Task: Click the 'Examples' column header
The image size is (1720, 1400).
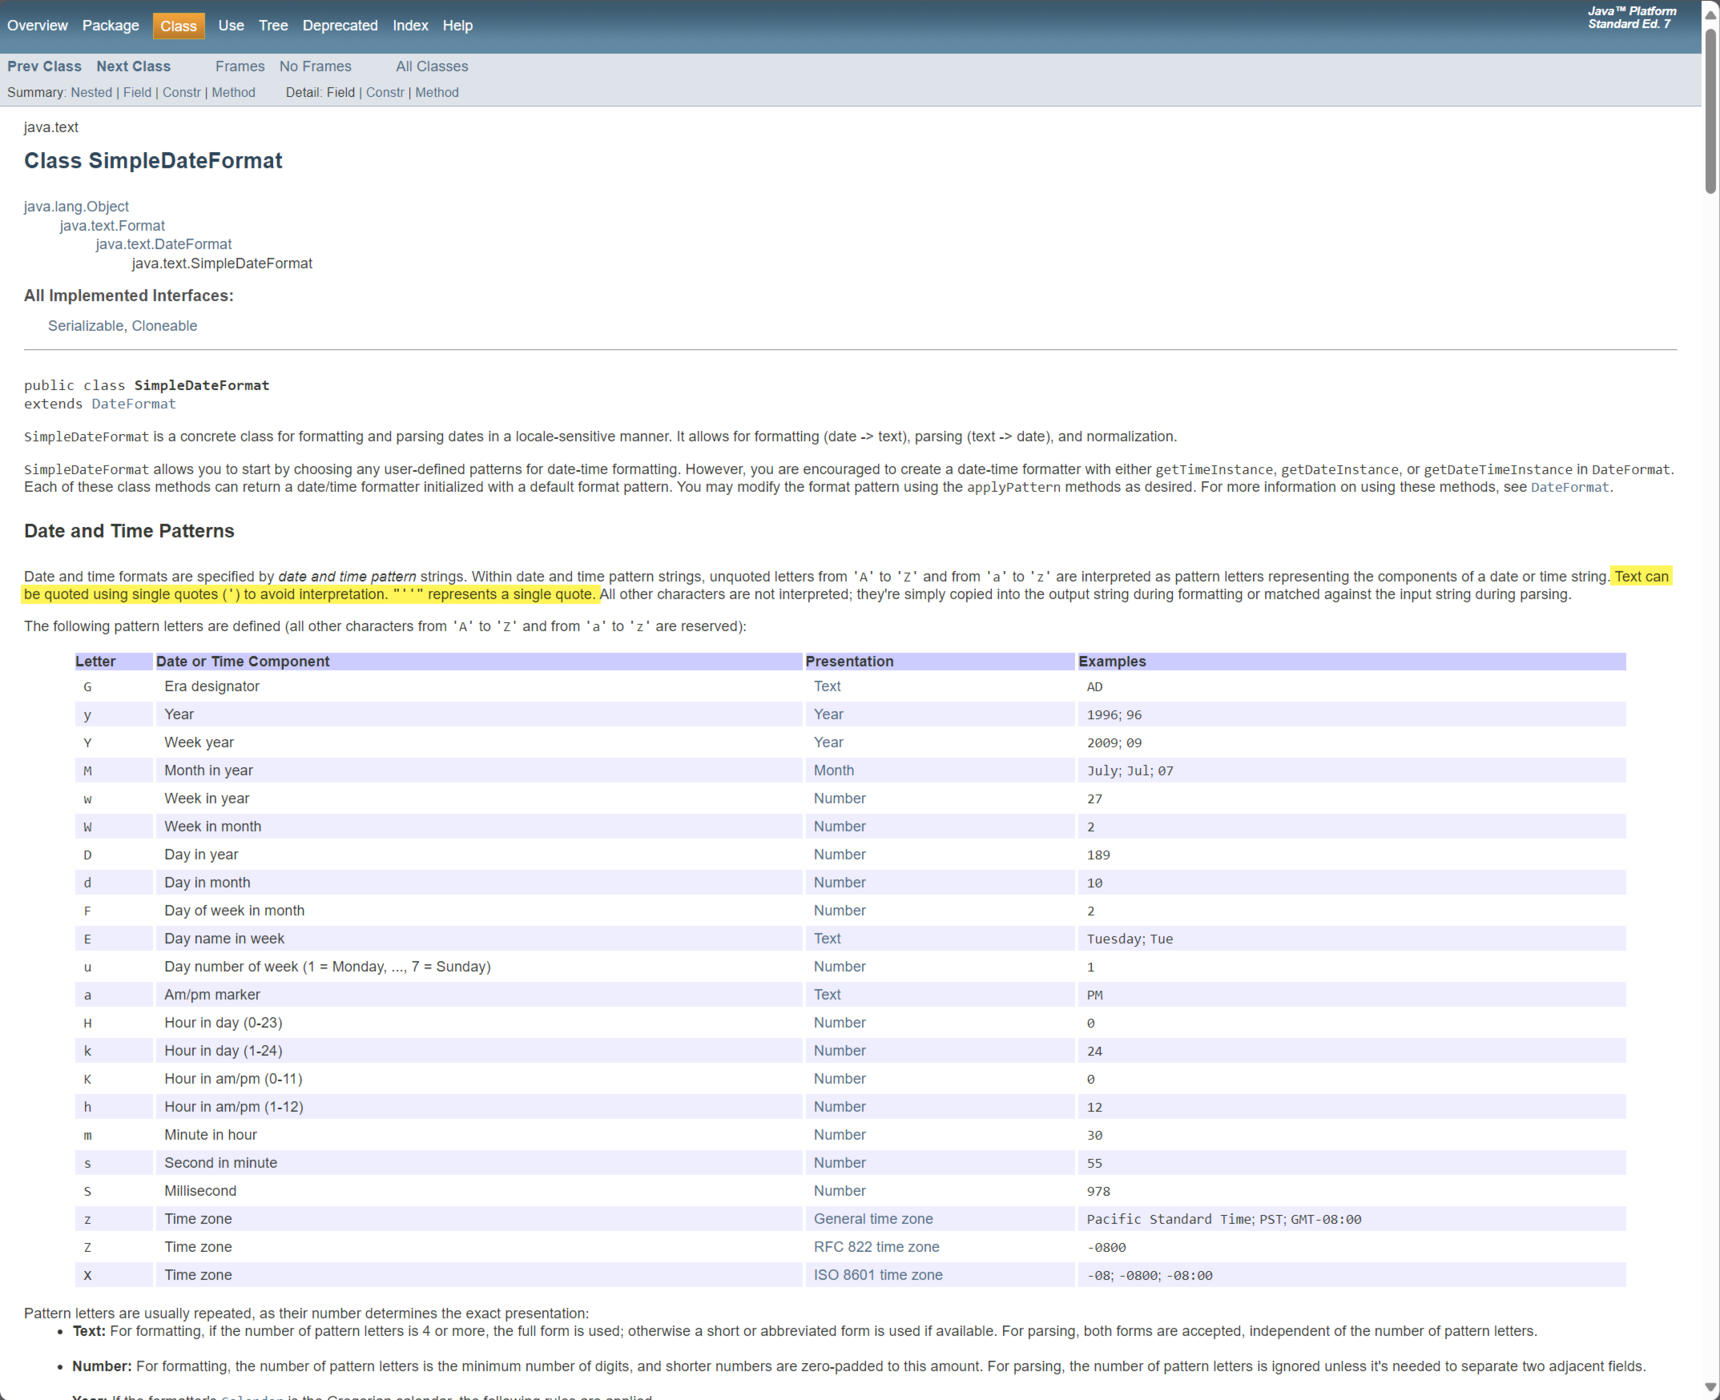Action: click(x=1351, y=661)
